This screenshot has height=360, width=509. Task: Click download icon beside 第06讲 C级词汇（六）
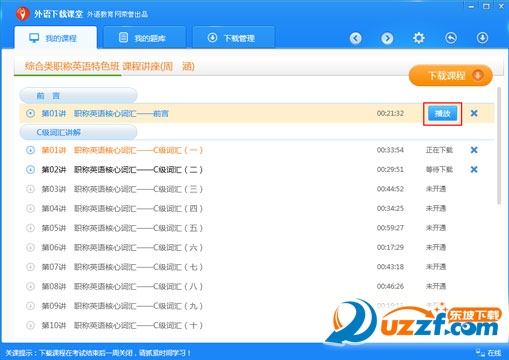pos(30,247)
